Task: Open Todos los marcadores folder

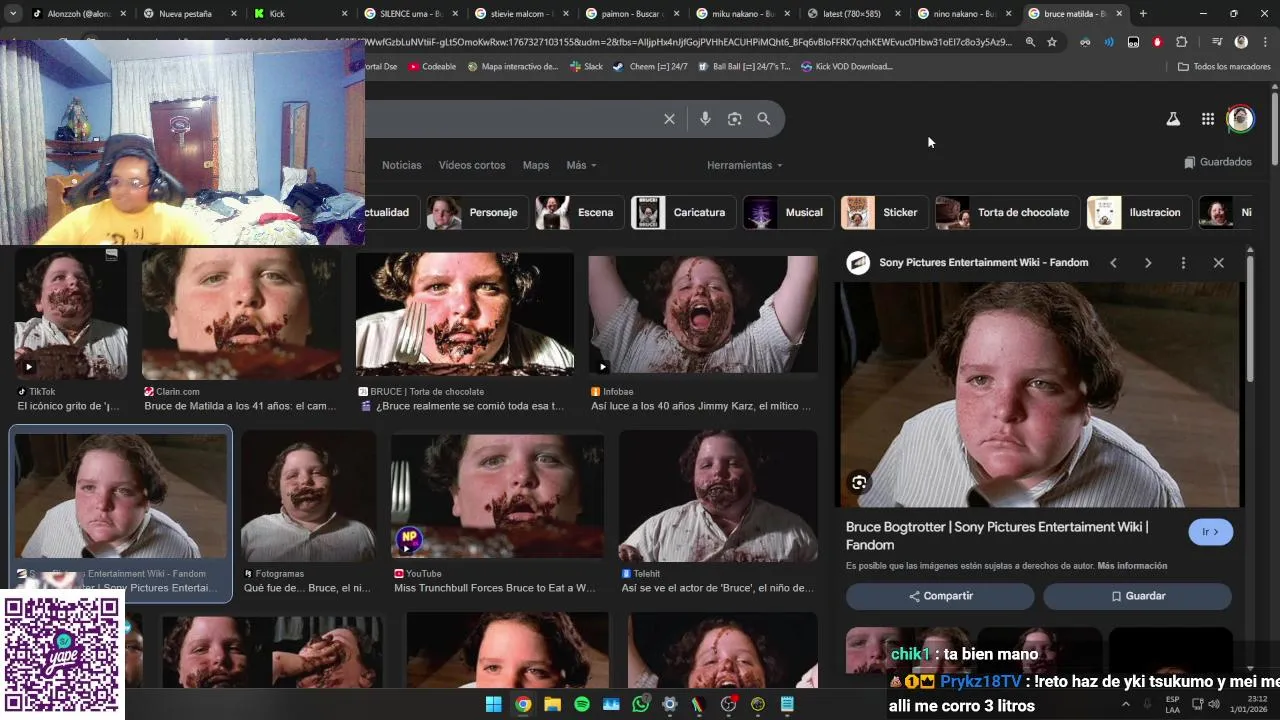Action: tap(1224, 66)
